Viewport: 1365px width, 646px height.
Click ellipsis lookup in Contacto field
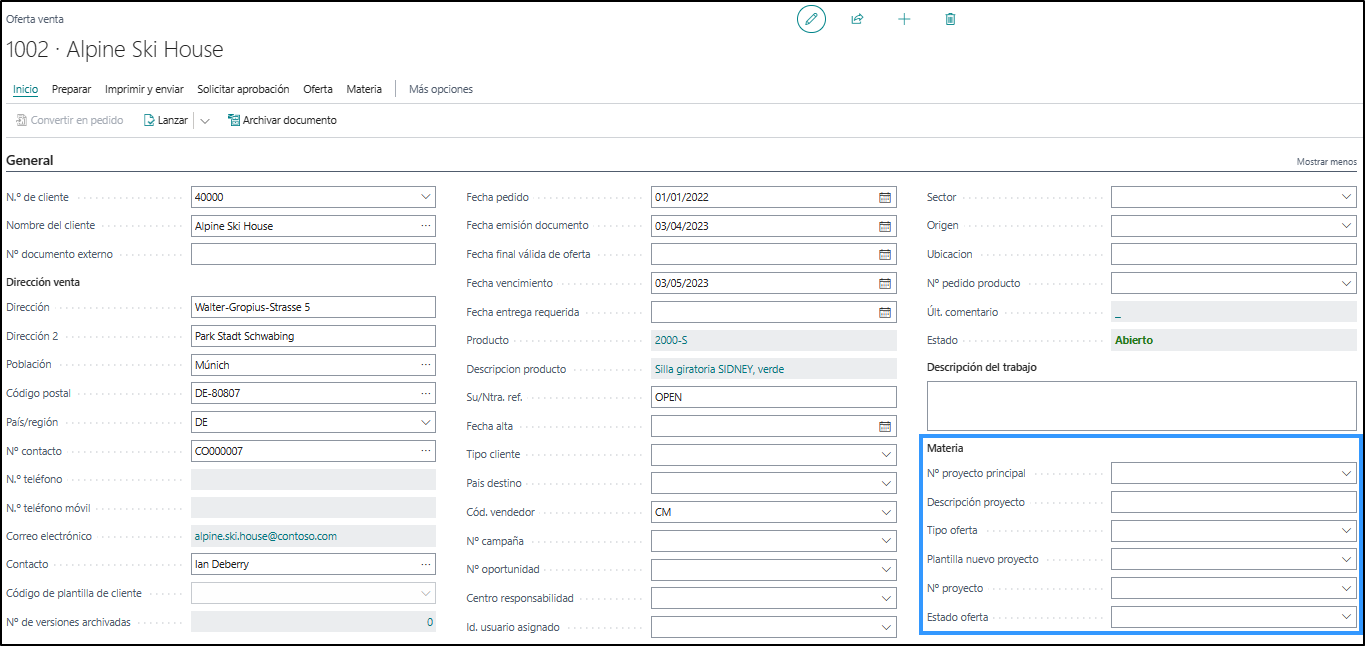tap(426, 564)
